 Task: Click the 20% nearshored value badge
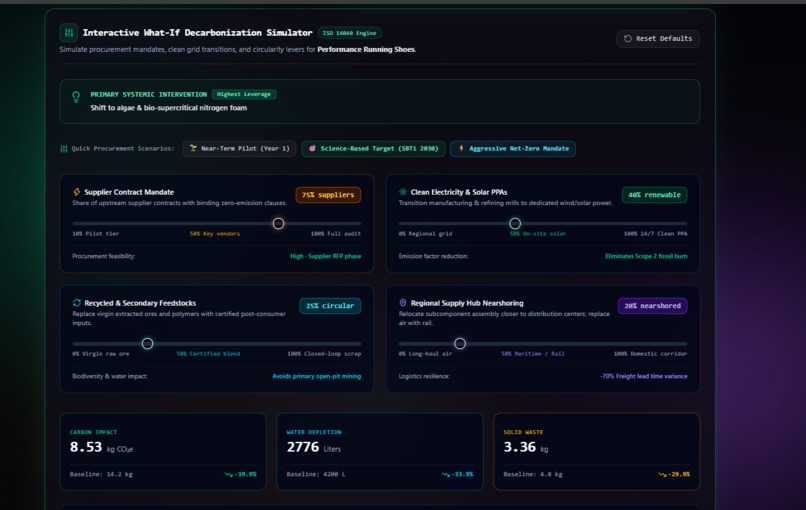(652, 306)
